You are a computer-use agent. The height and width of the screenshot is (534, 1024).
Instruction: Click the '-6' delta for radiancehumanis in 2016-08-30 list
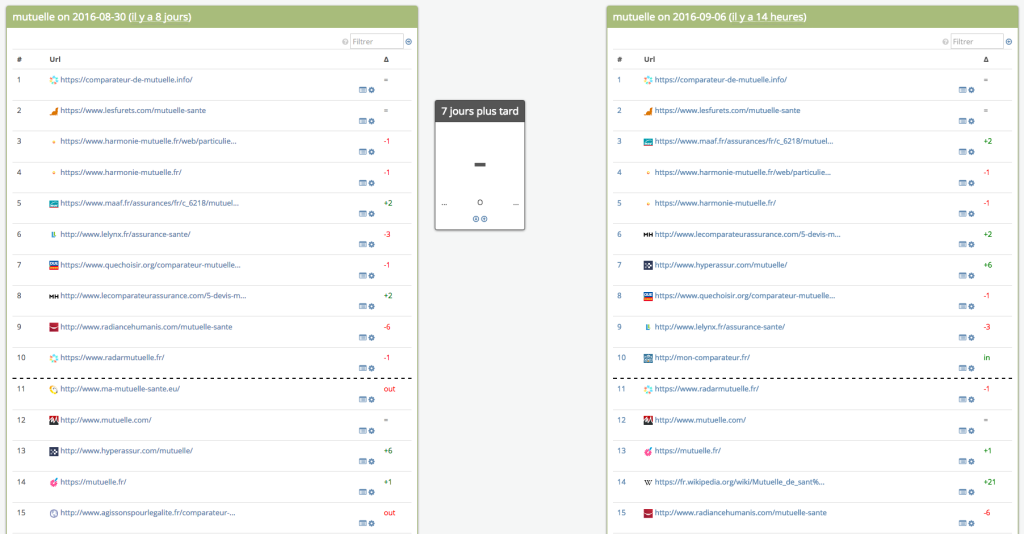coord(387,327)
